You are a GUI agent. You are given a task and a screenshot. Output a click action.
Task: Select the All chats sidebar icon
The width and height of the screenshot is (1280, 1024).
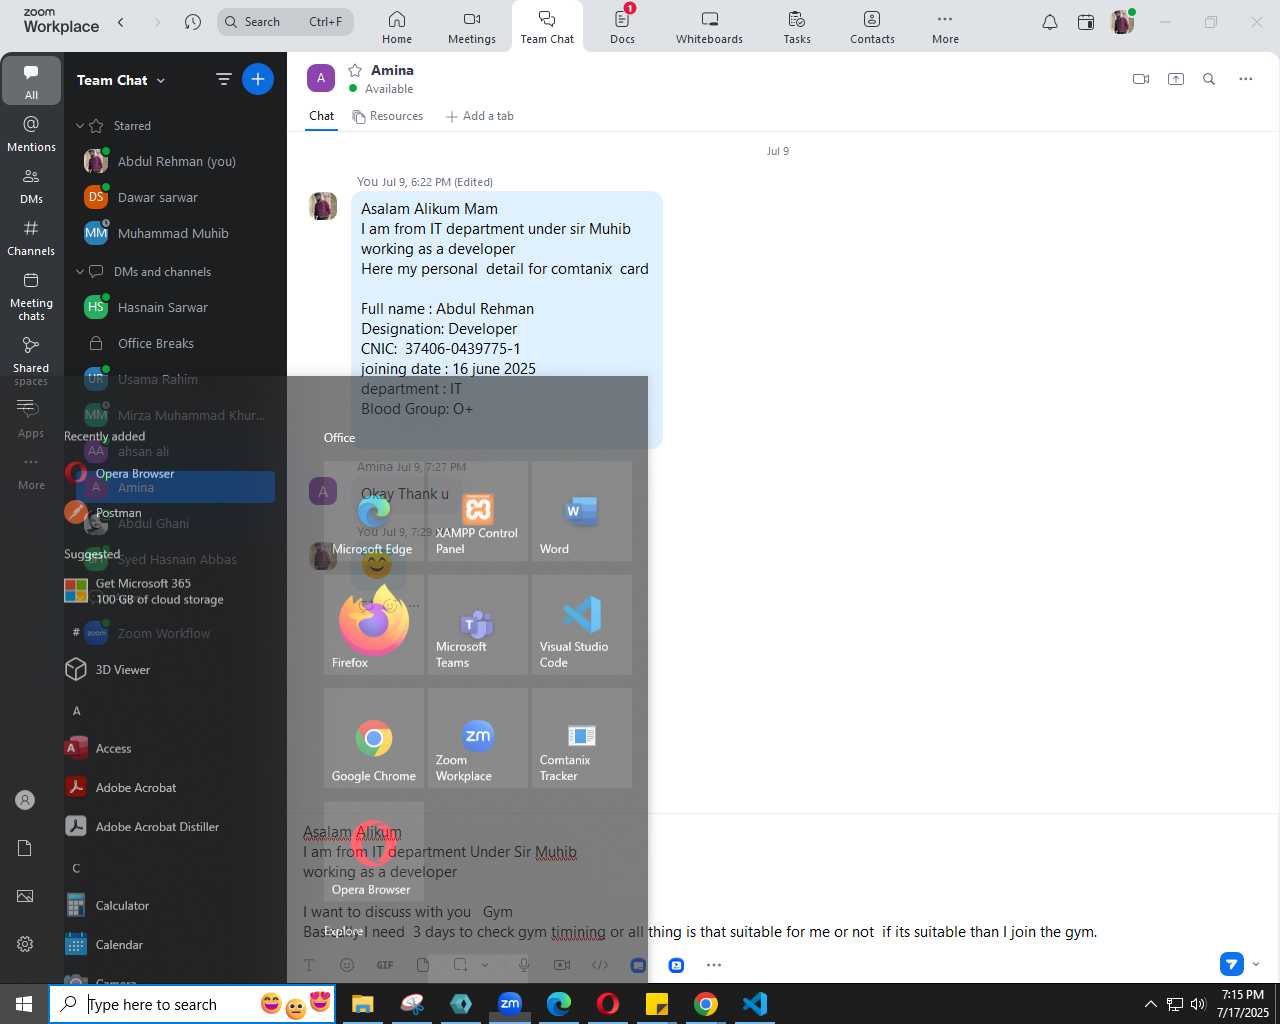click(x=31, y=82)
